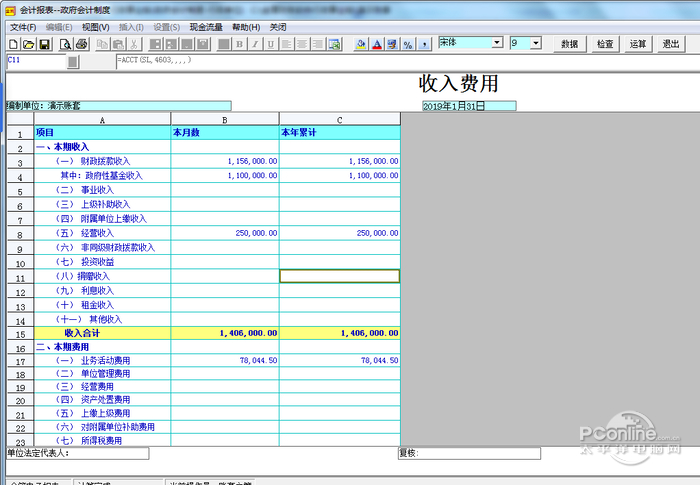Click the formula bar showing =ACCT(SL,4603

(406, 61)
